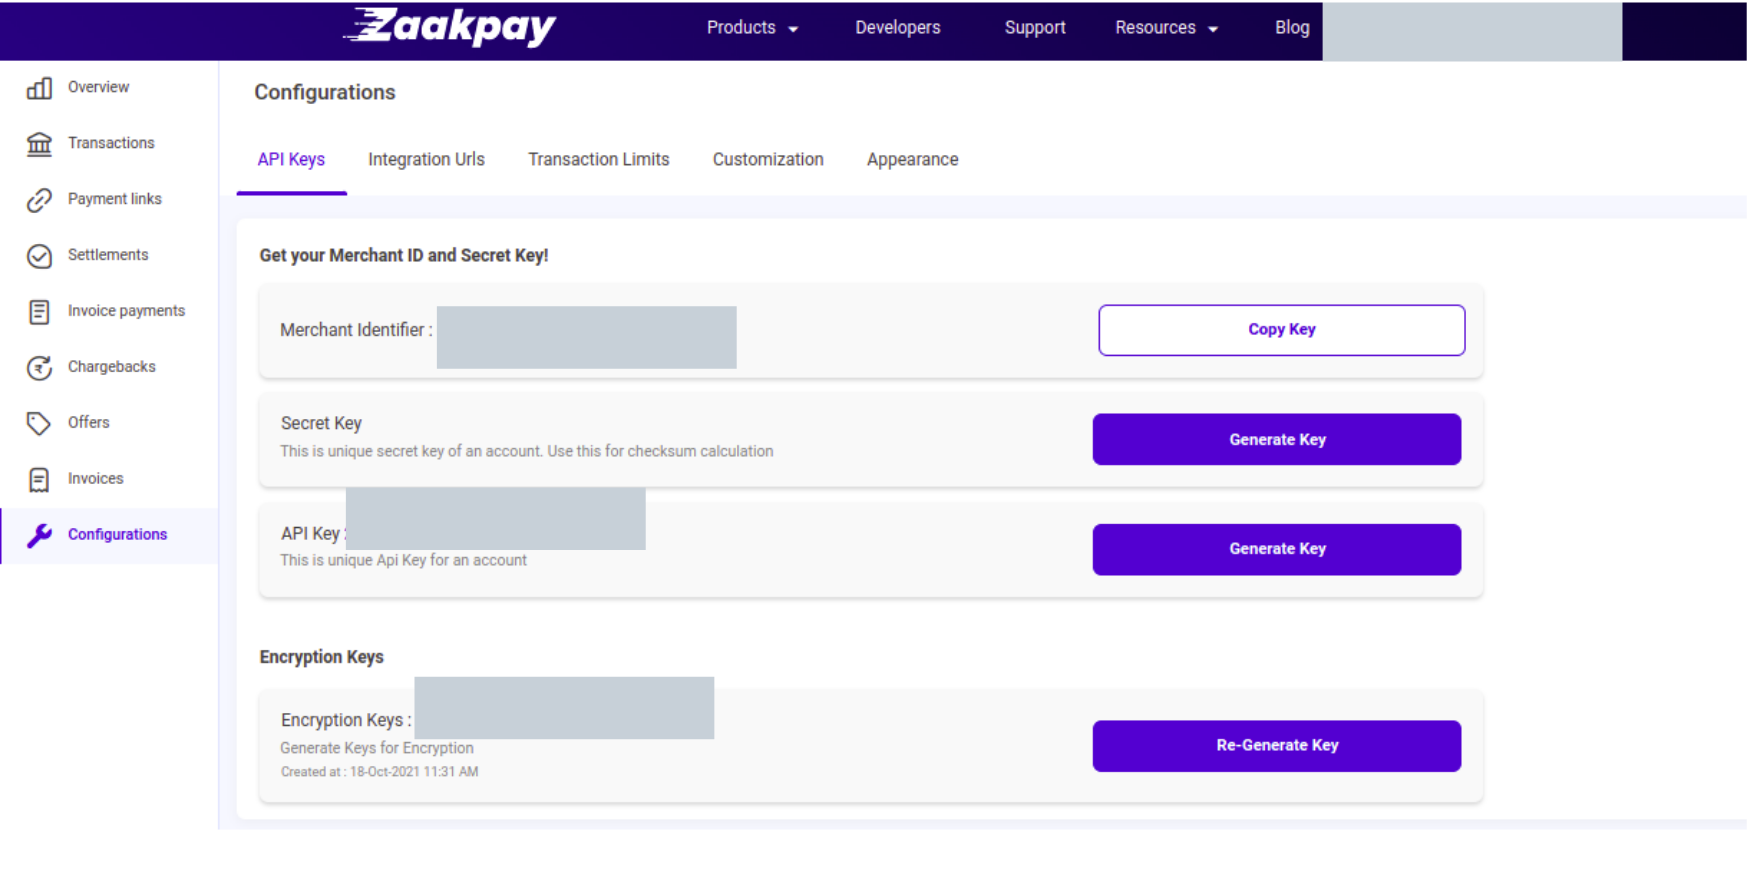The height and width of the screenshot is (871, 1747).
Task: Open the Support page link
Action: pos(1034,28)
